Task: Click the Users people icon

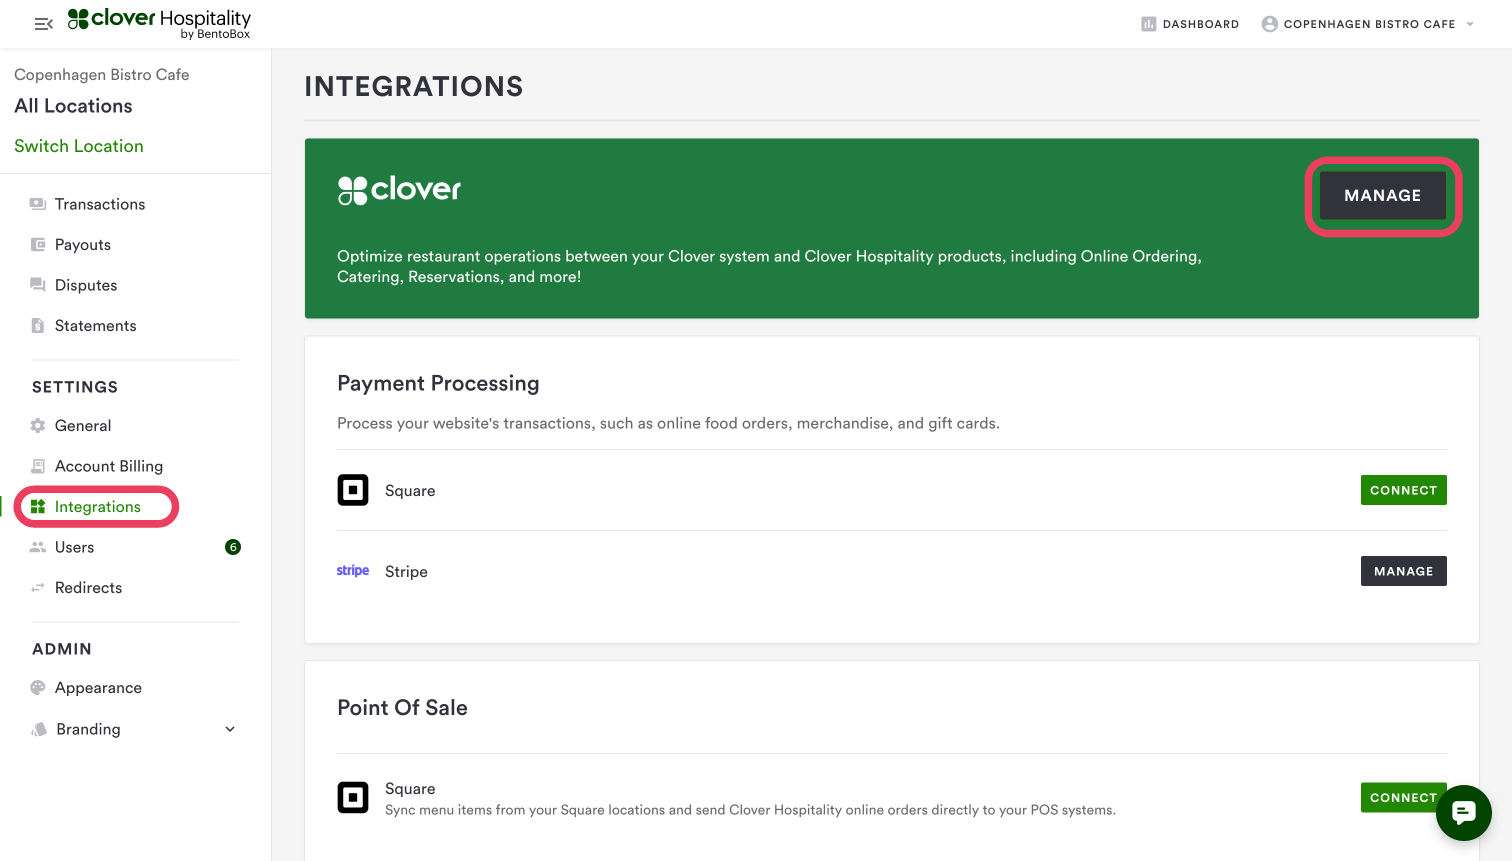Action: point(38,547)
